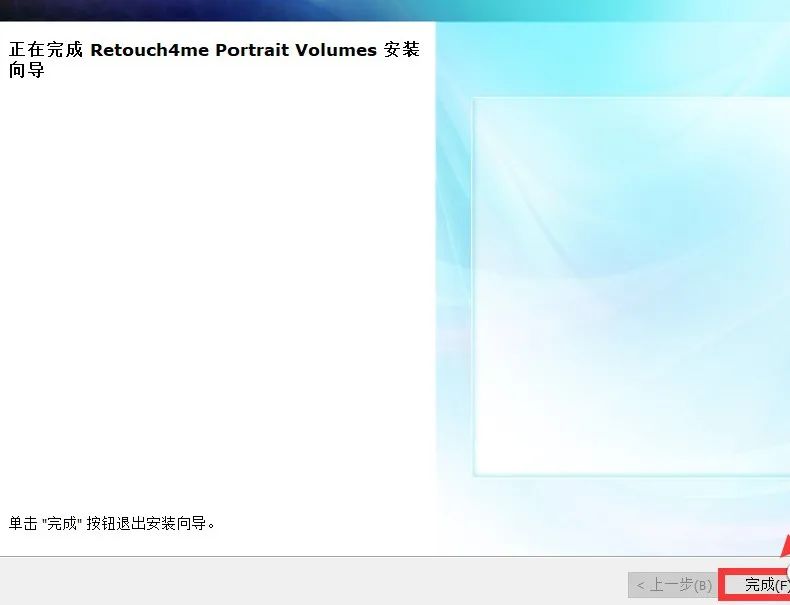
Task: Click the disabled 上一步(B) back button
Action: tap(673, 585)
